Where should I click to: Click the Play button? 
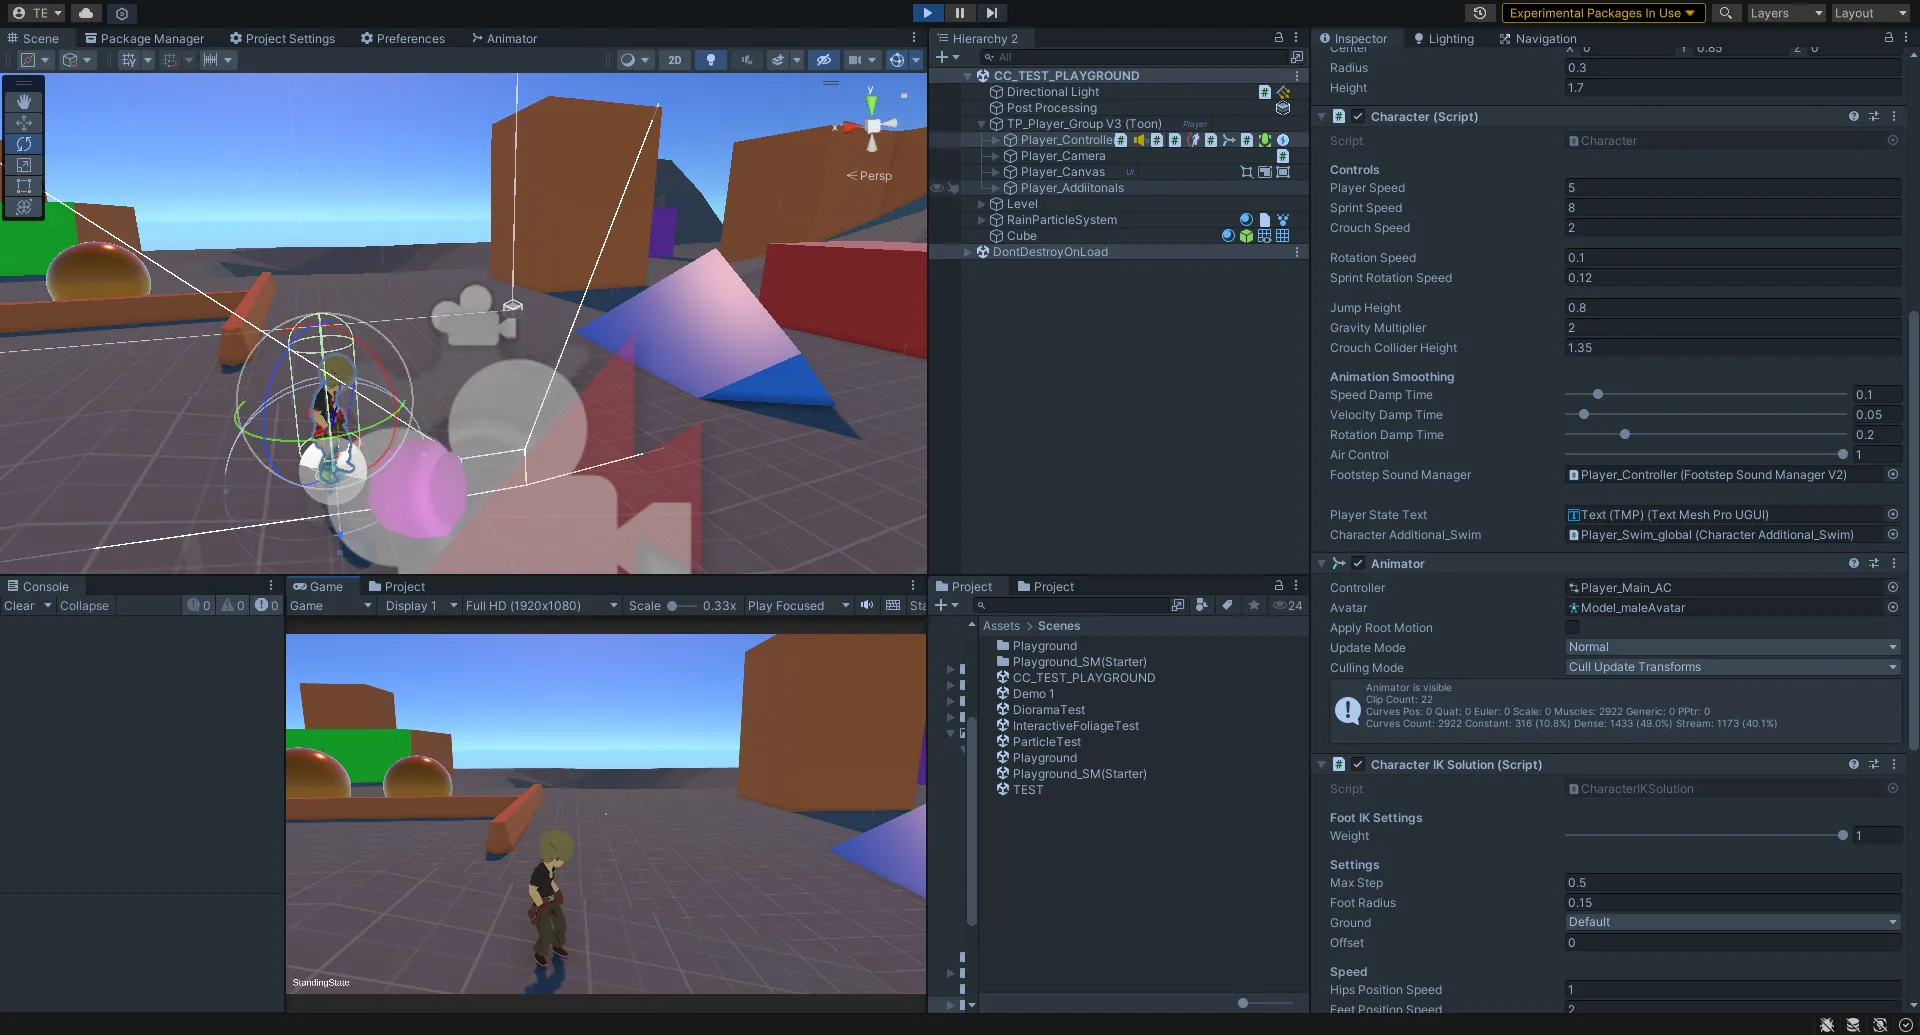[x=927, y=13]
